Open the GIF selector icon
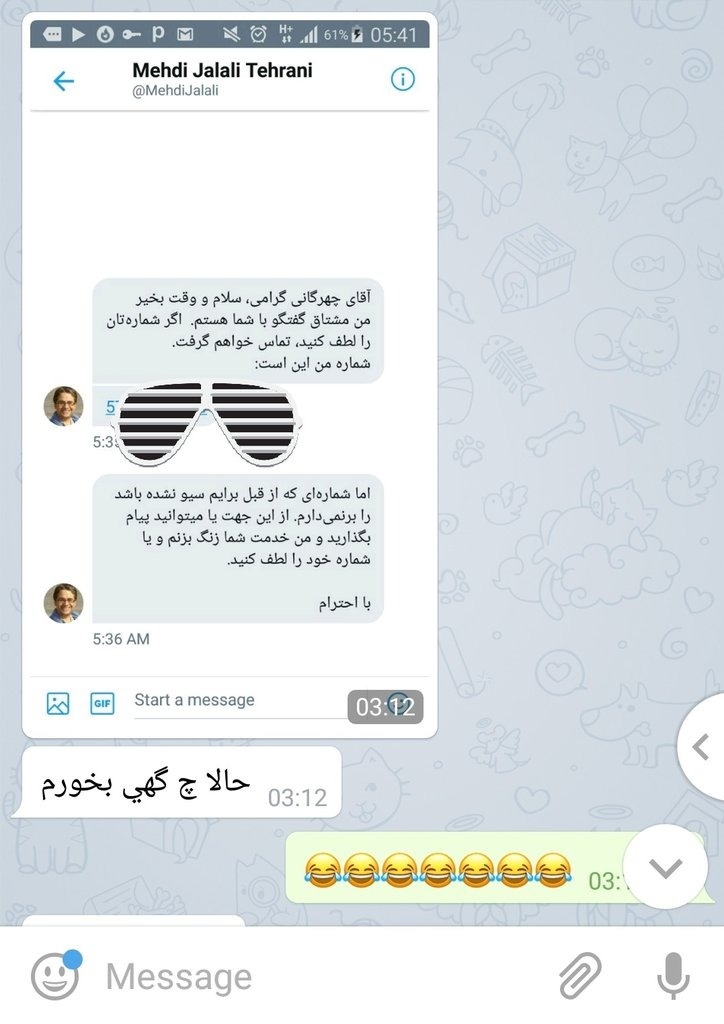The height and width of the screenshot is (1024, 724). 102,703
